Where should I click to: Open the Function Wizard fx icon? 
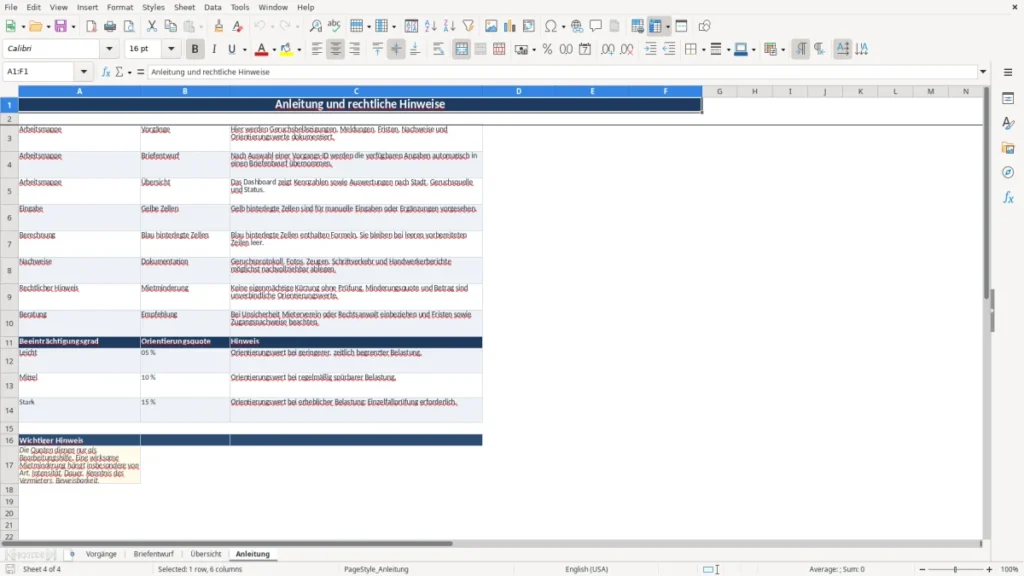[x=106, y=72]
